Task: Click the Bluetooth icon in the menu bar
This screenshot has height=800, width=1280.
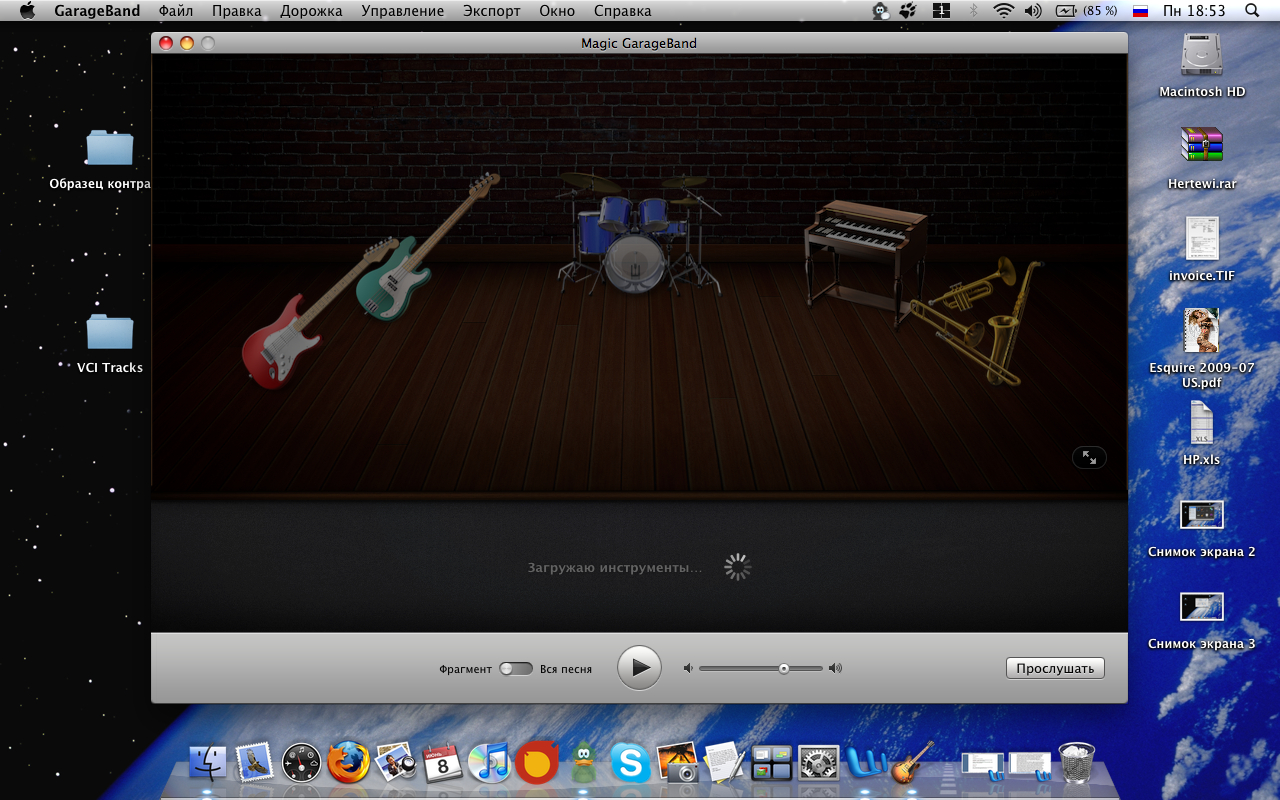Action: tap(973, 11)
